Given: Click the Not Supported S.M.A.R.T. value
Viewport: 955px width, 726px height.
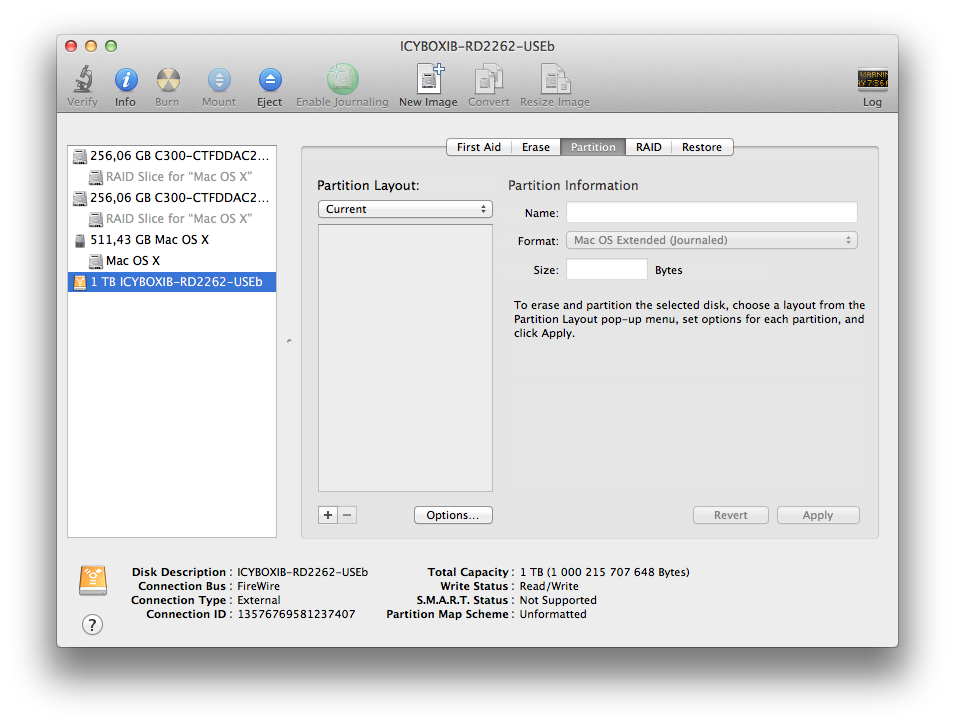Looking at the screenshot, I should click(x=558, y=600).
